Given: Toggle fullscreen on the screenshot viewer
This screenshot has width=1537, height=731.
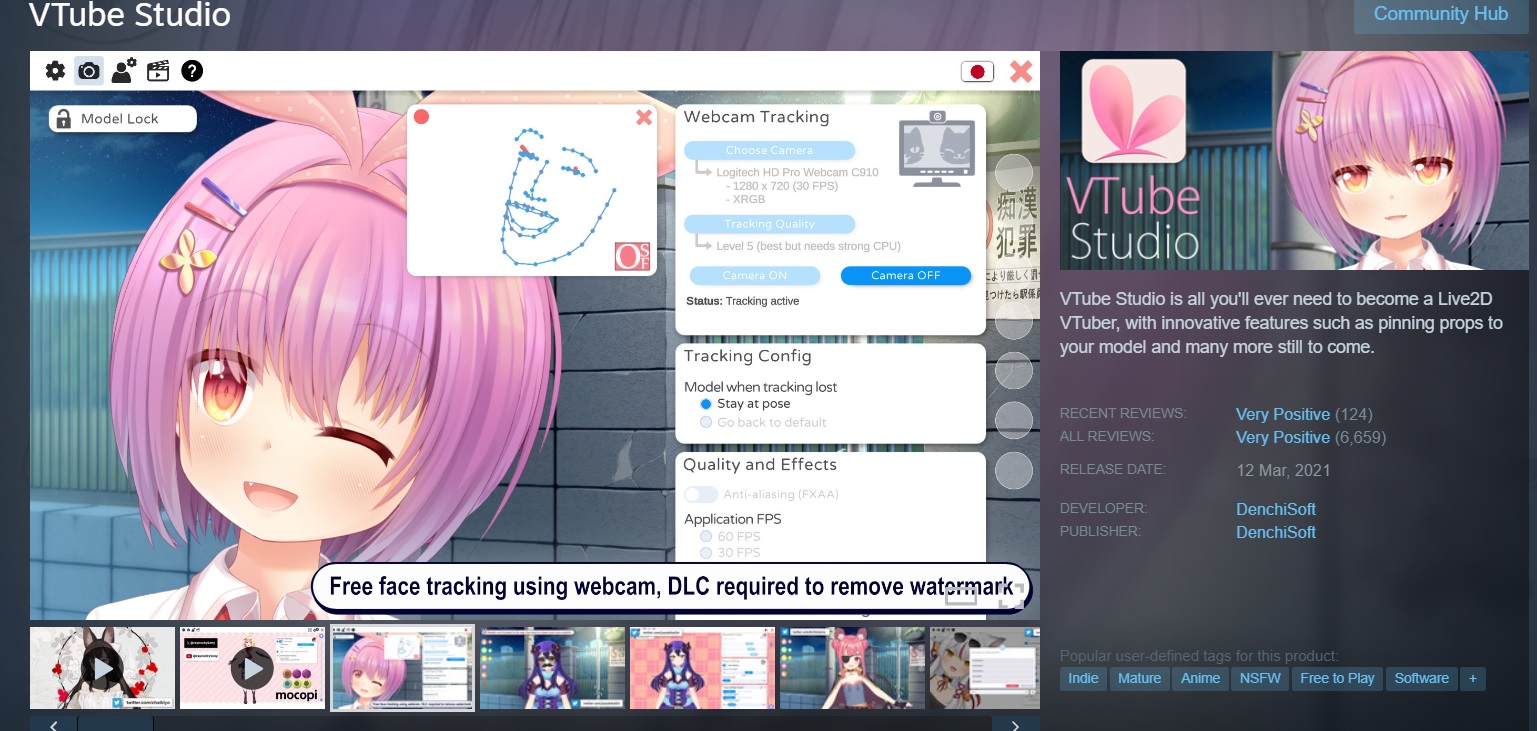Looking at the screenshot, I should [1011, 595].
